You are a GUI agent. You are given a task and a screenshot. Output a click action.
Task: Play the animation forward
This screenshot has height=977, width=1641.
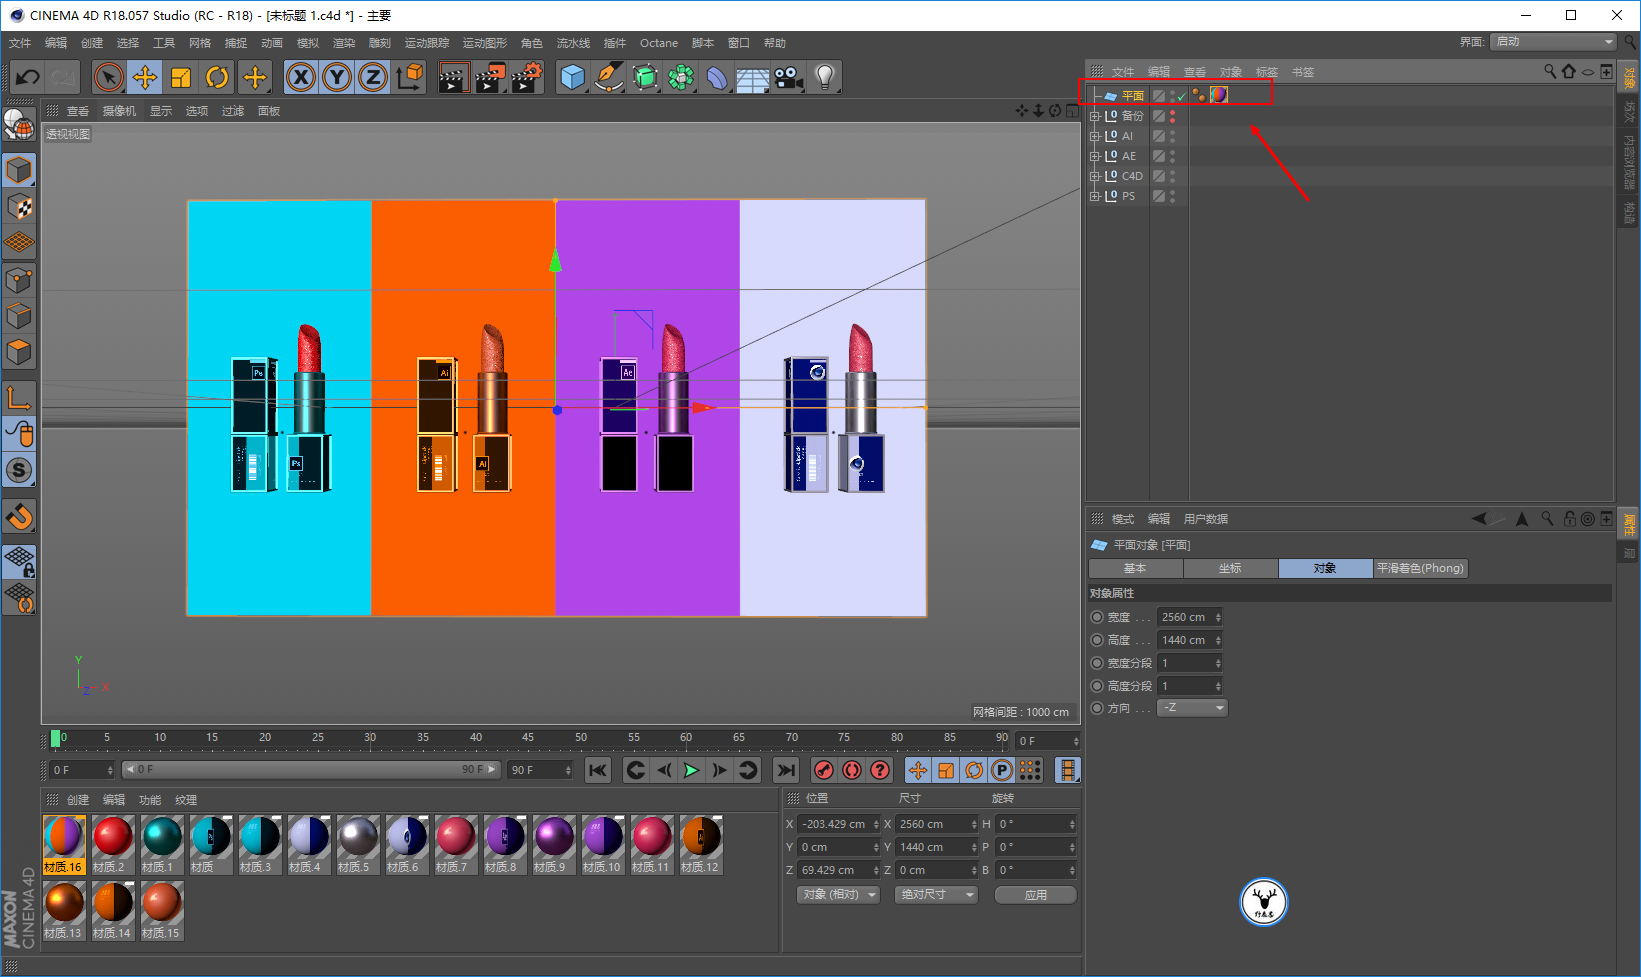click(x=691, y=770)
